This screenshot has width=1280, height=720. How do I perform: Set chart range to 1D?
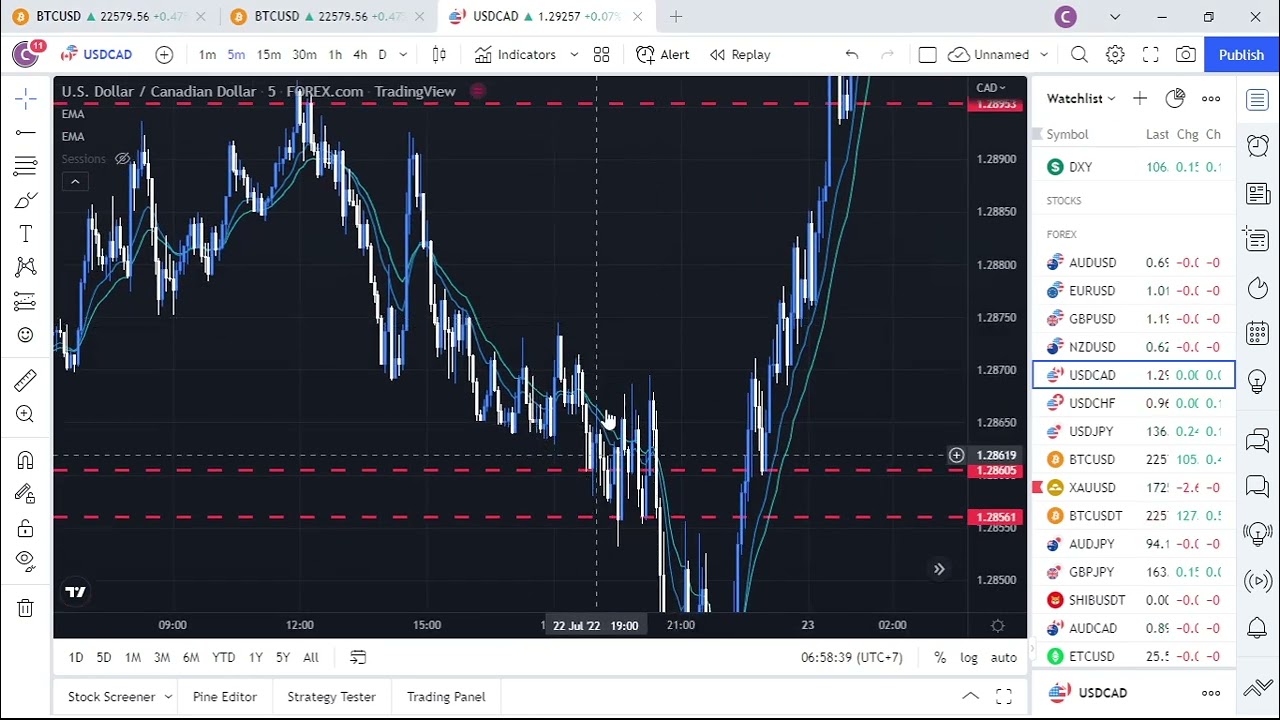click(76, 658)
